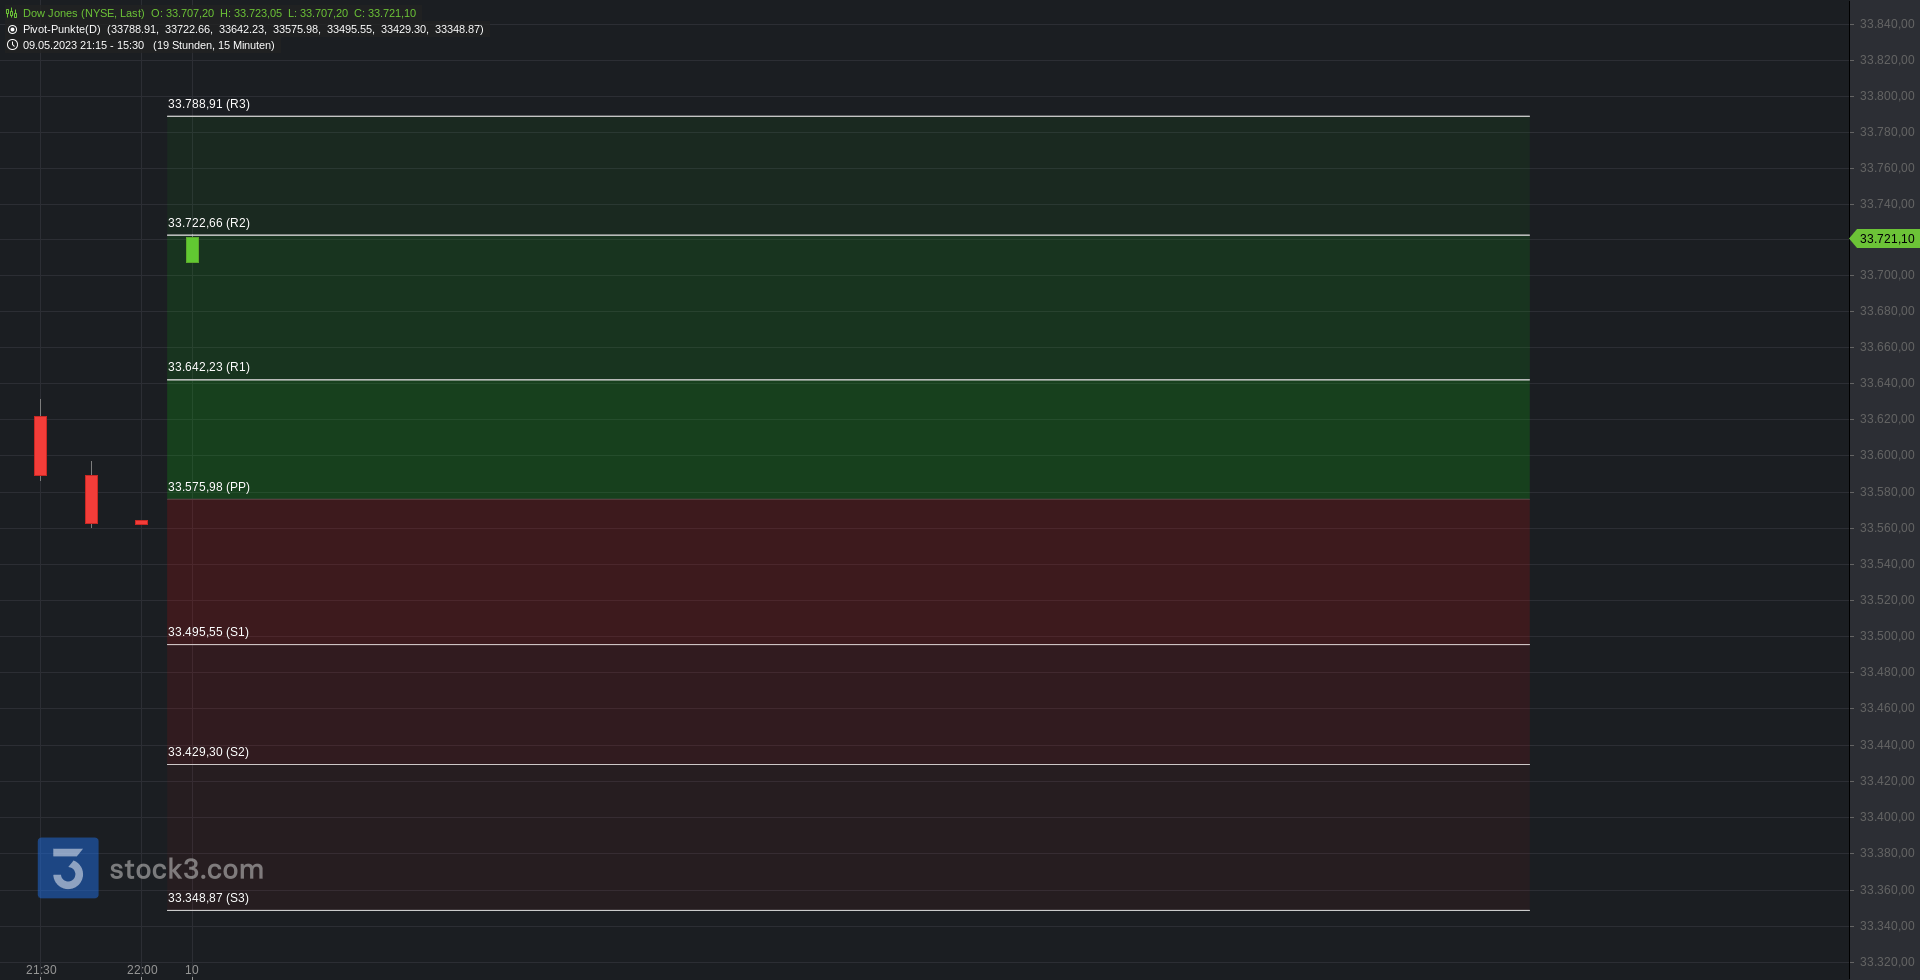Select the 33.722,66 (R2) resistance label

click(209, 223)
